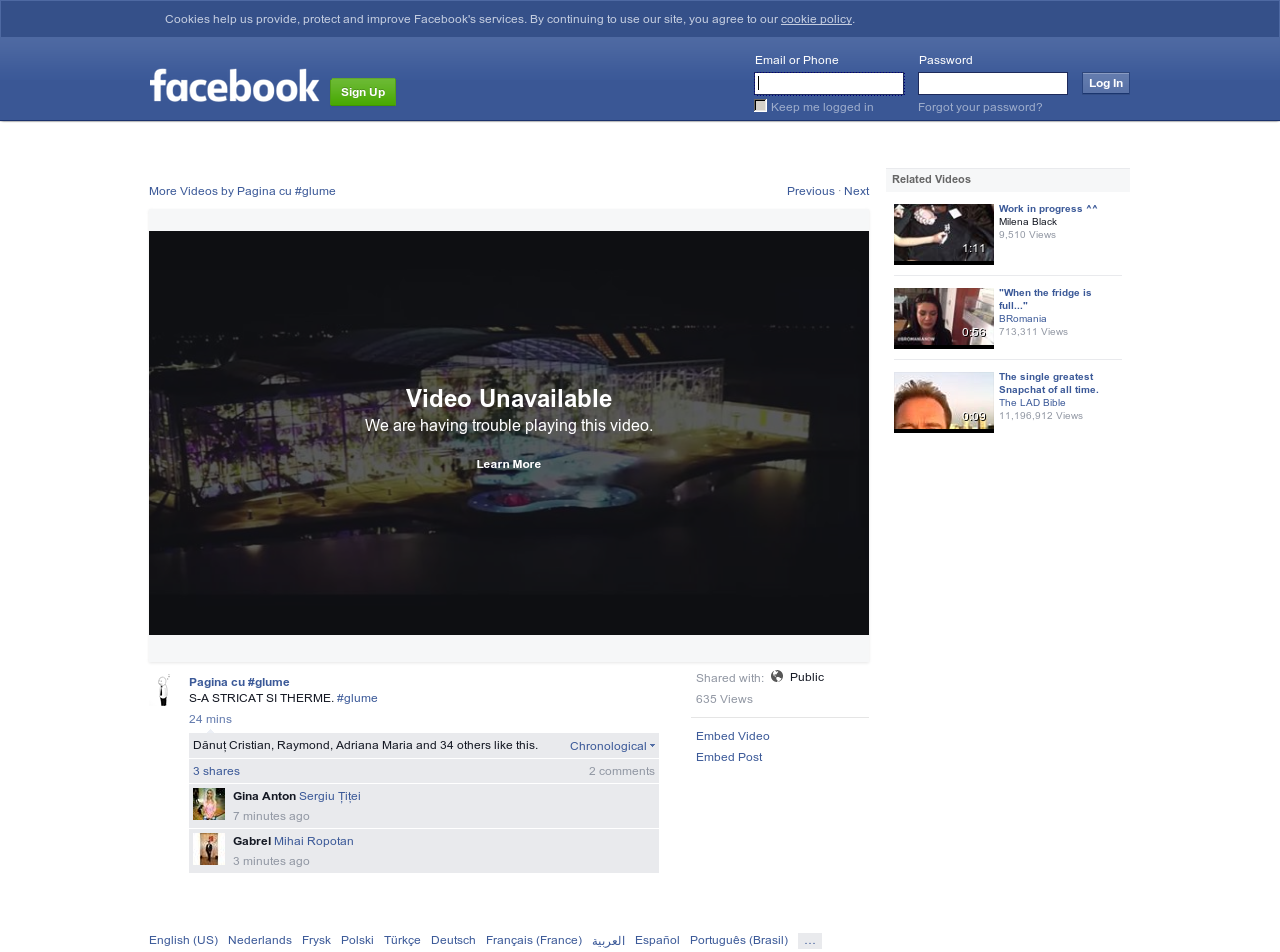
Task: Click the '9,510 Views' count
Action: pos(1027,235)
